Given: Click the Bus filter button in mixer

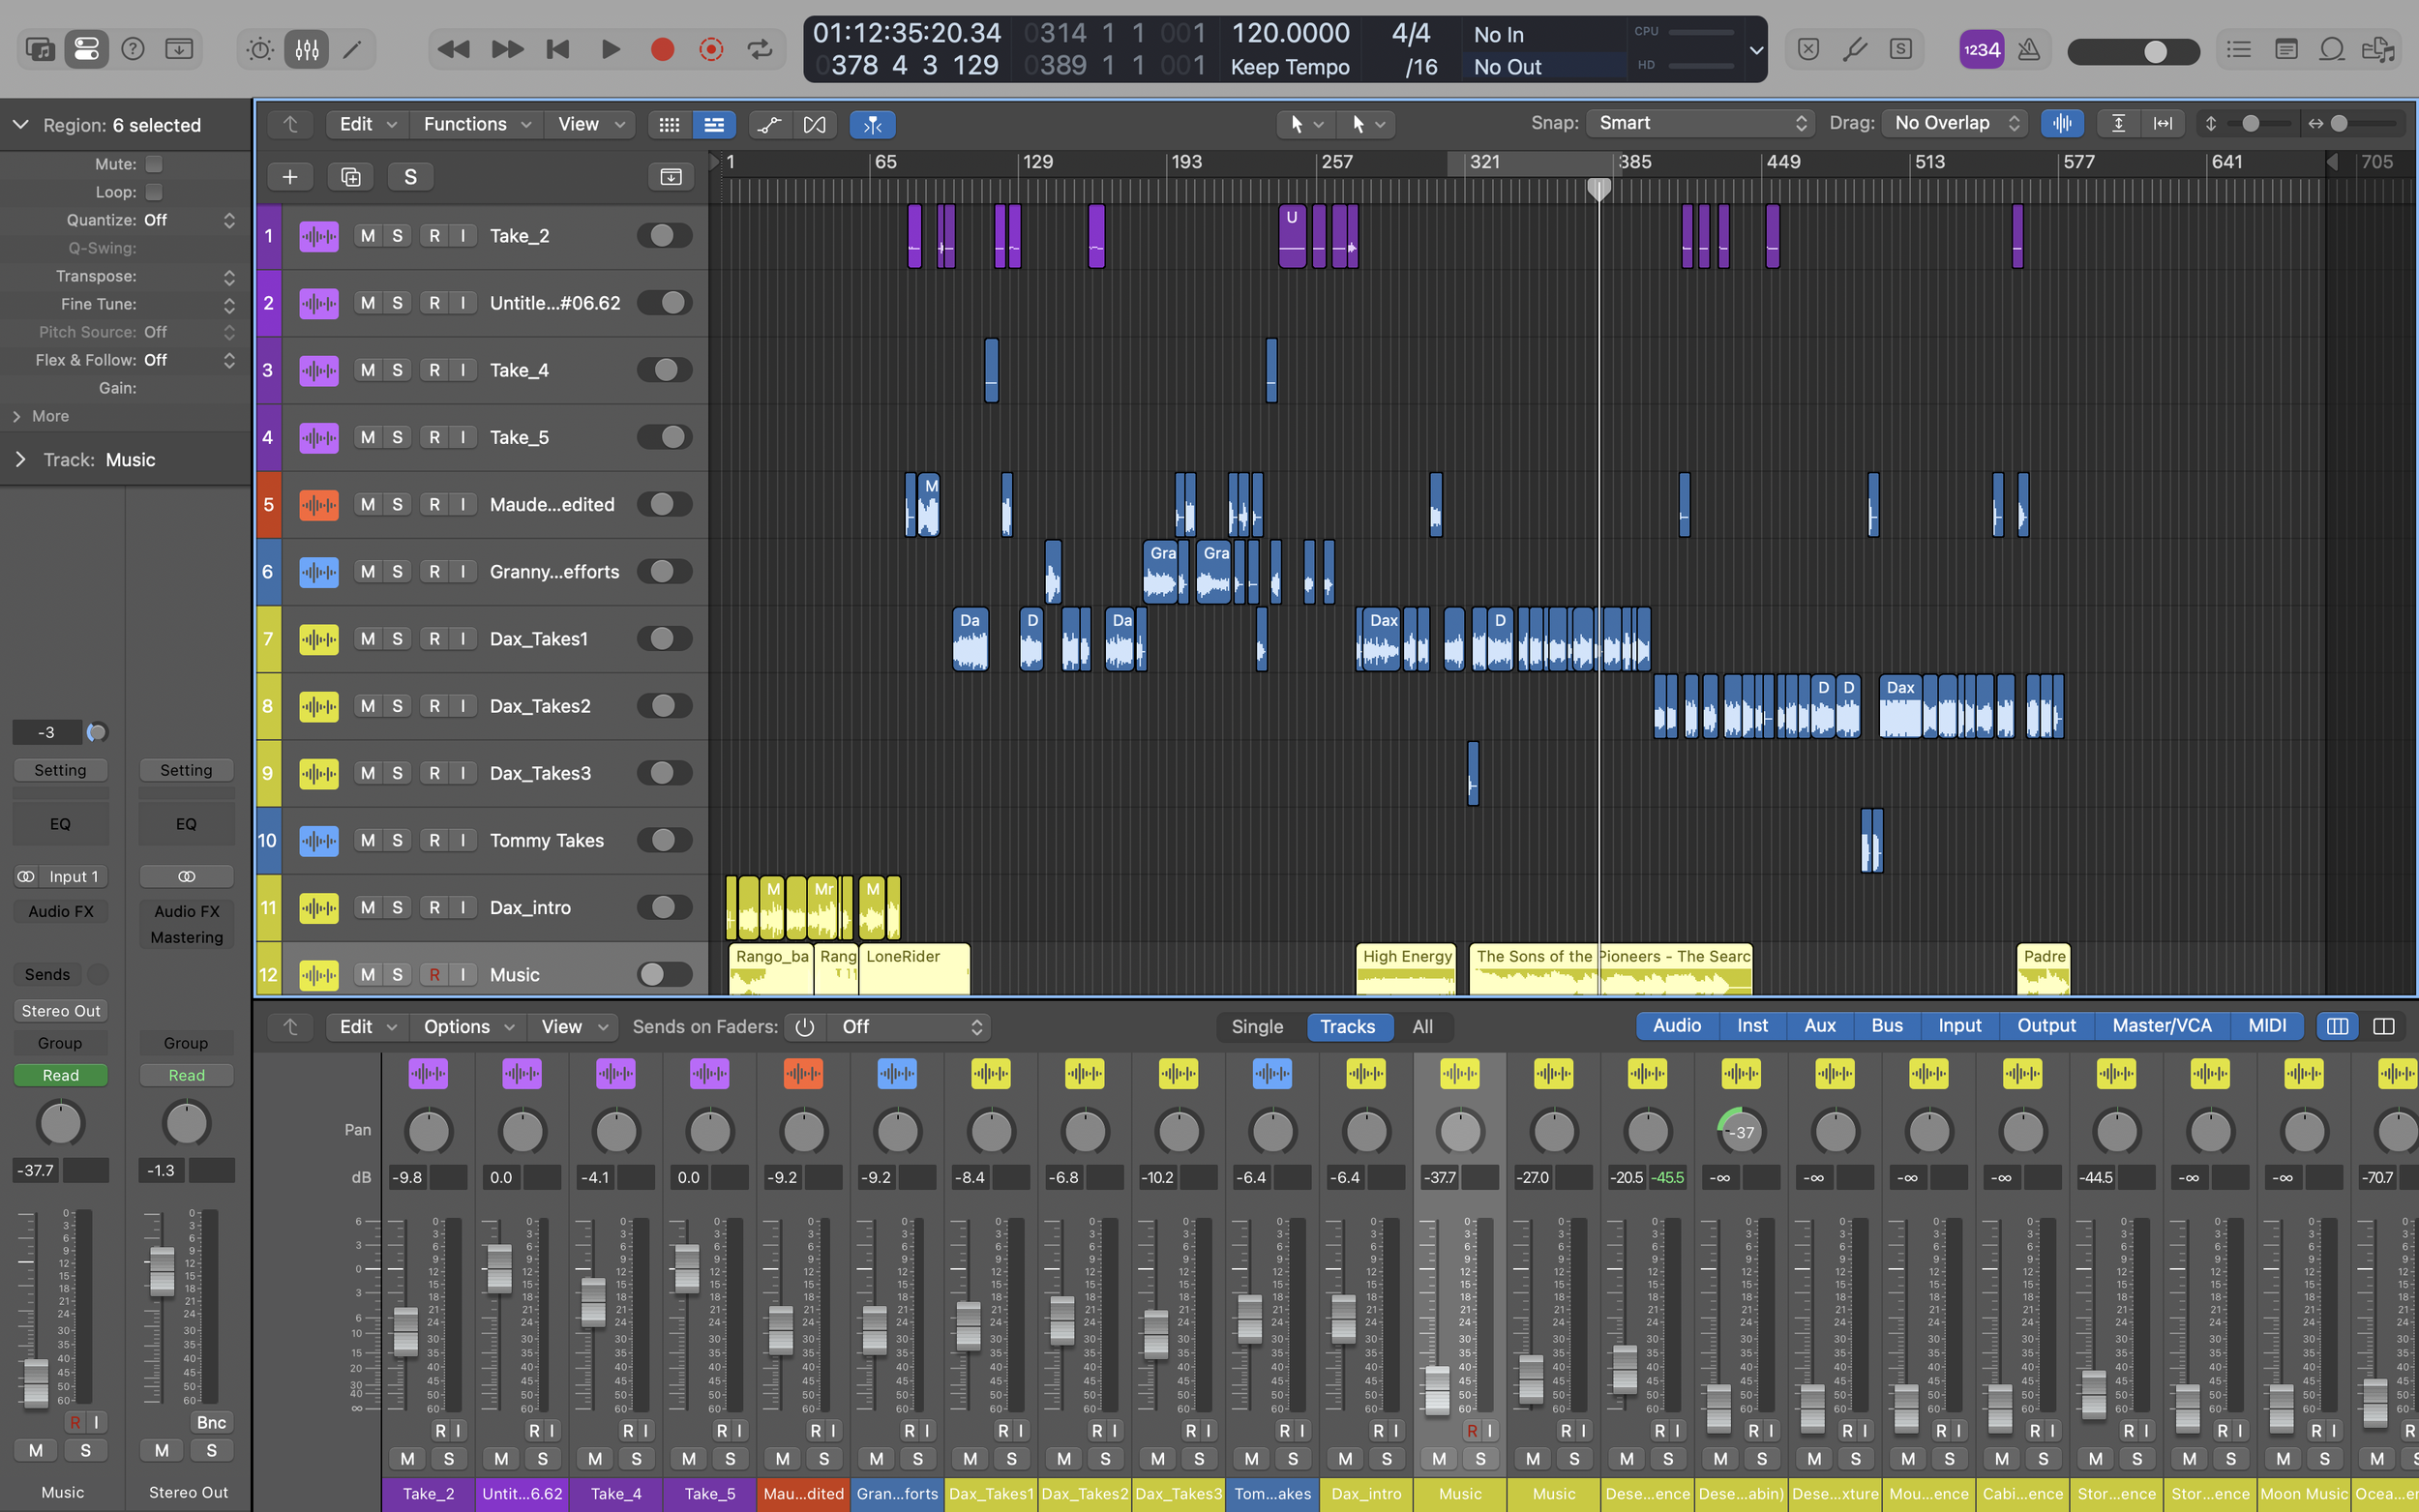Looking at the screenshot, I should 1886,1025.
